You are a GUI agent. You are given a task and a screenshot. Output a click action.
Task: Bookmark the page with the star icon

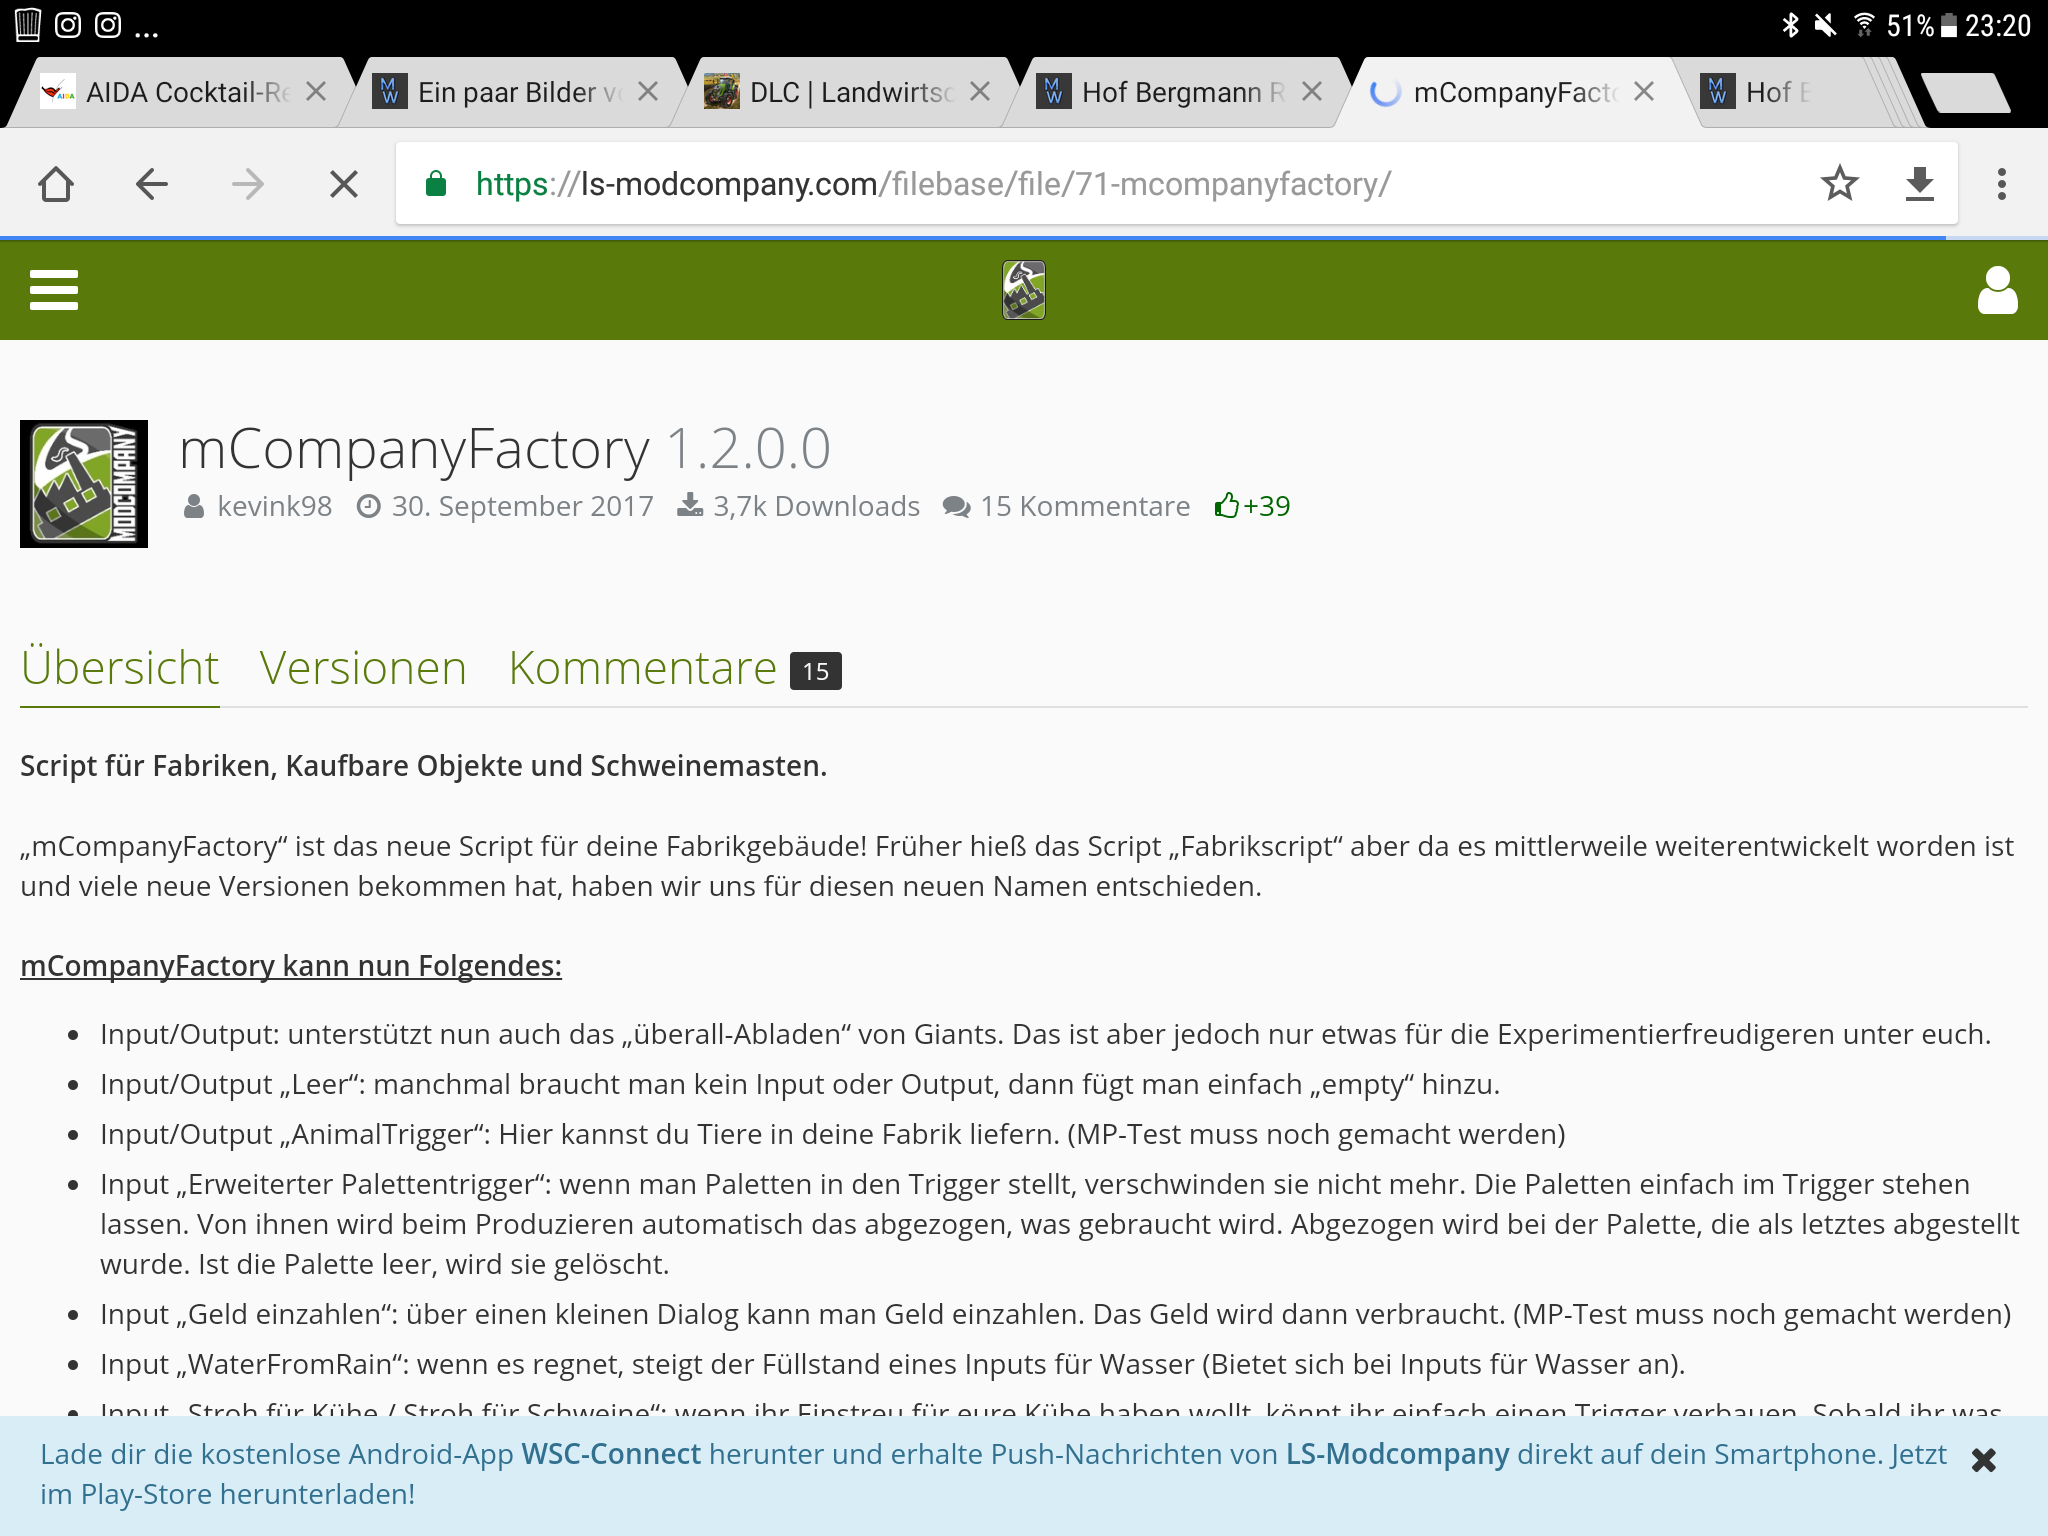click(1839, 184)
